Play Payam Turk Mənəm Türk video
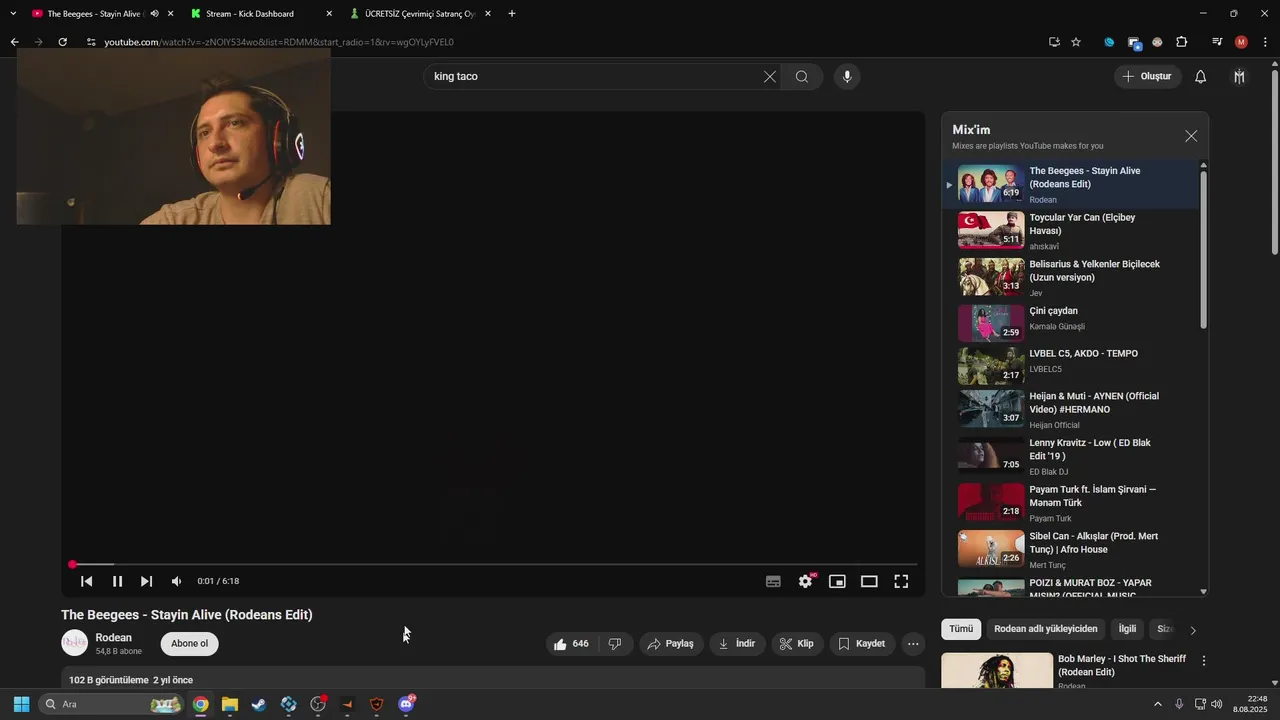The height and width of the screenshot is (720, 1280). point(1070,504)
